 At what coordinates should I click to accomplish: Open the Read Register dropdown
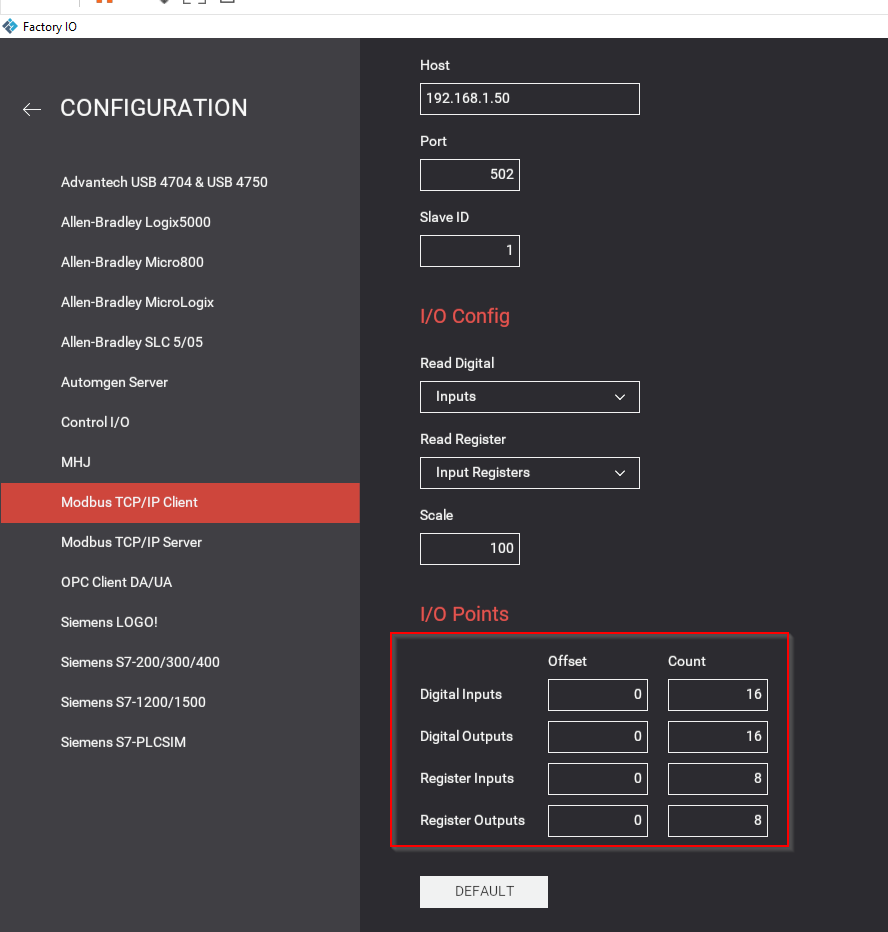[530, 473]
